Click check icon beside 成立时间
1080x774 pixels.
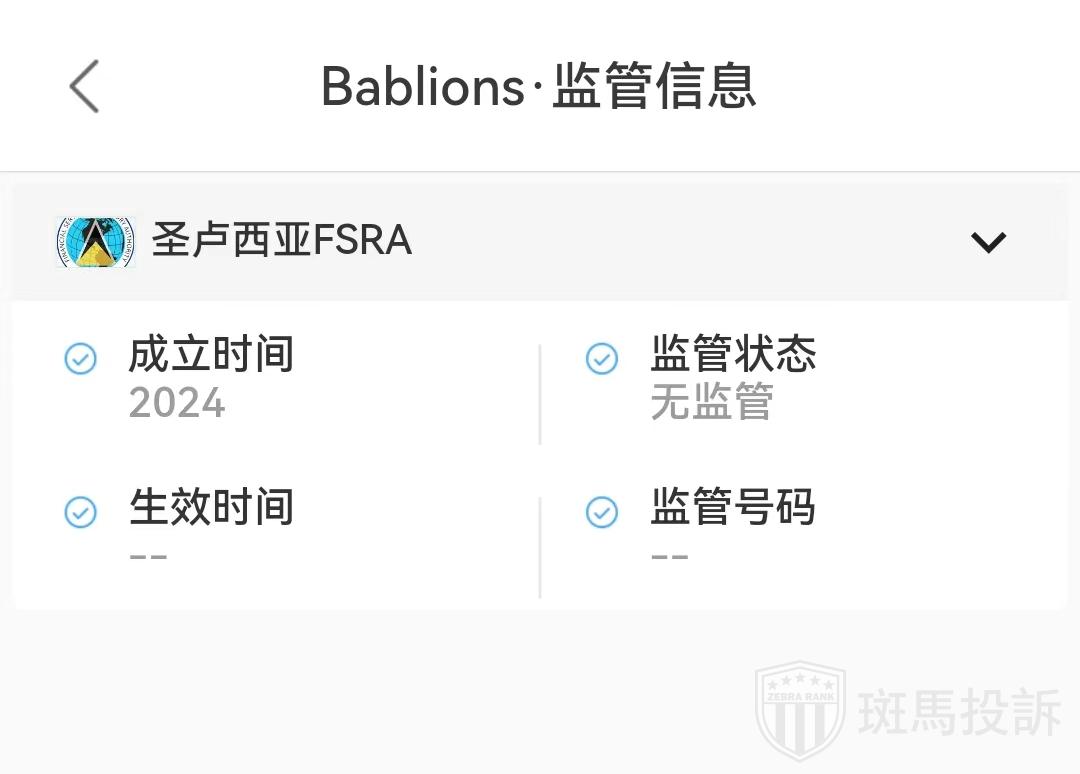(81, 358)
